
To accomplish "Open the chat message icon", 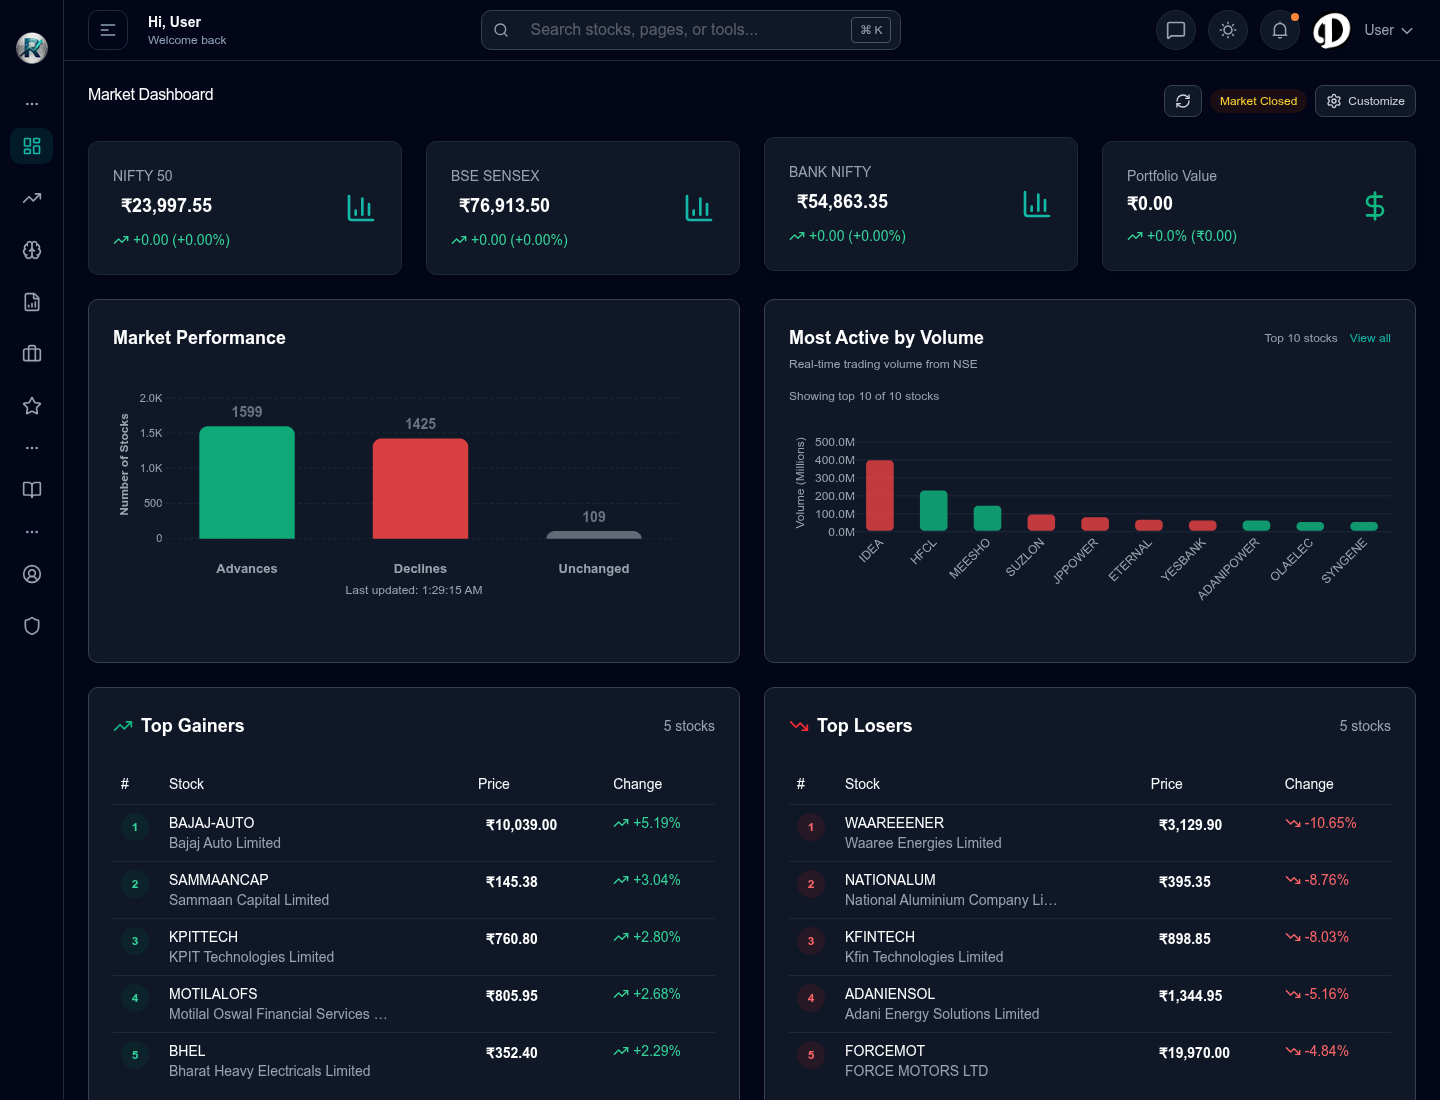I will coord(1176,30).
